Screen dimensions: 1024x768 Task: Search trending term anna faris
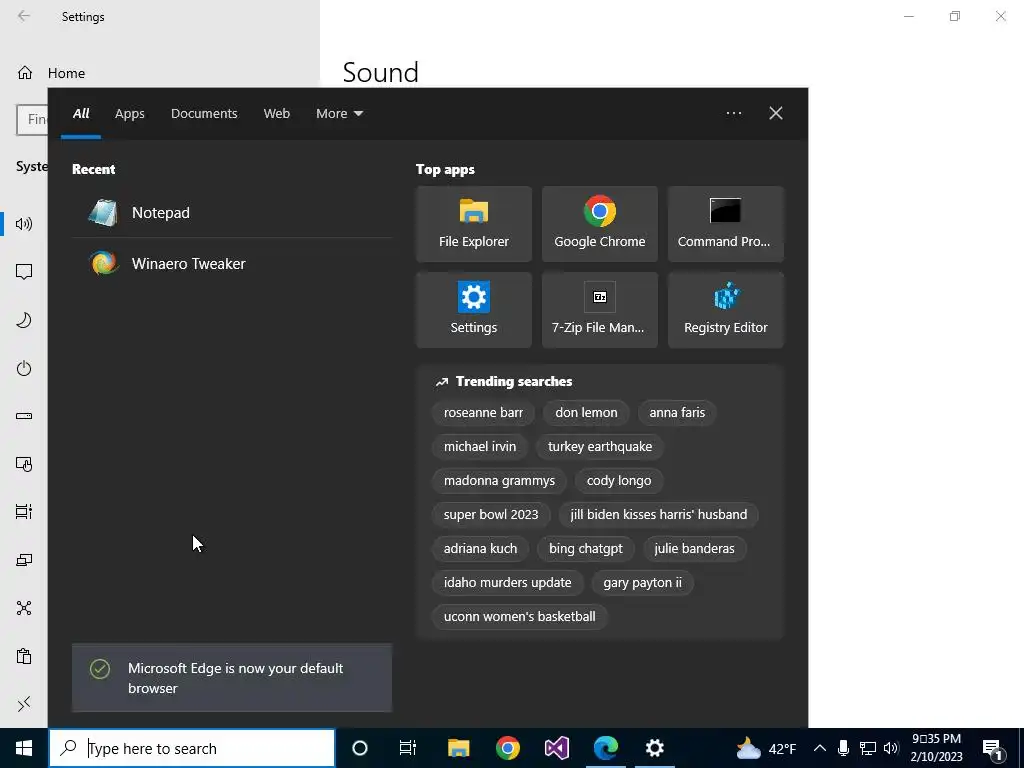pyautogui.click(x=677, y=413)
